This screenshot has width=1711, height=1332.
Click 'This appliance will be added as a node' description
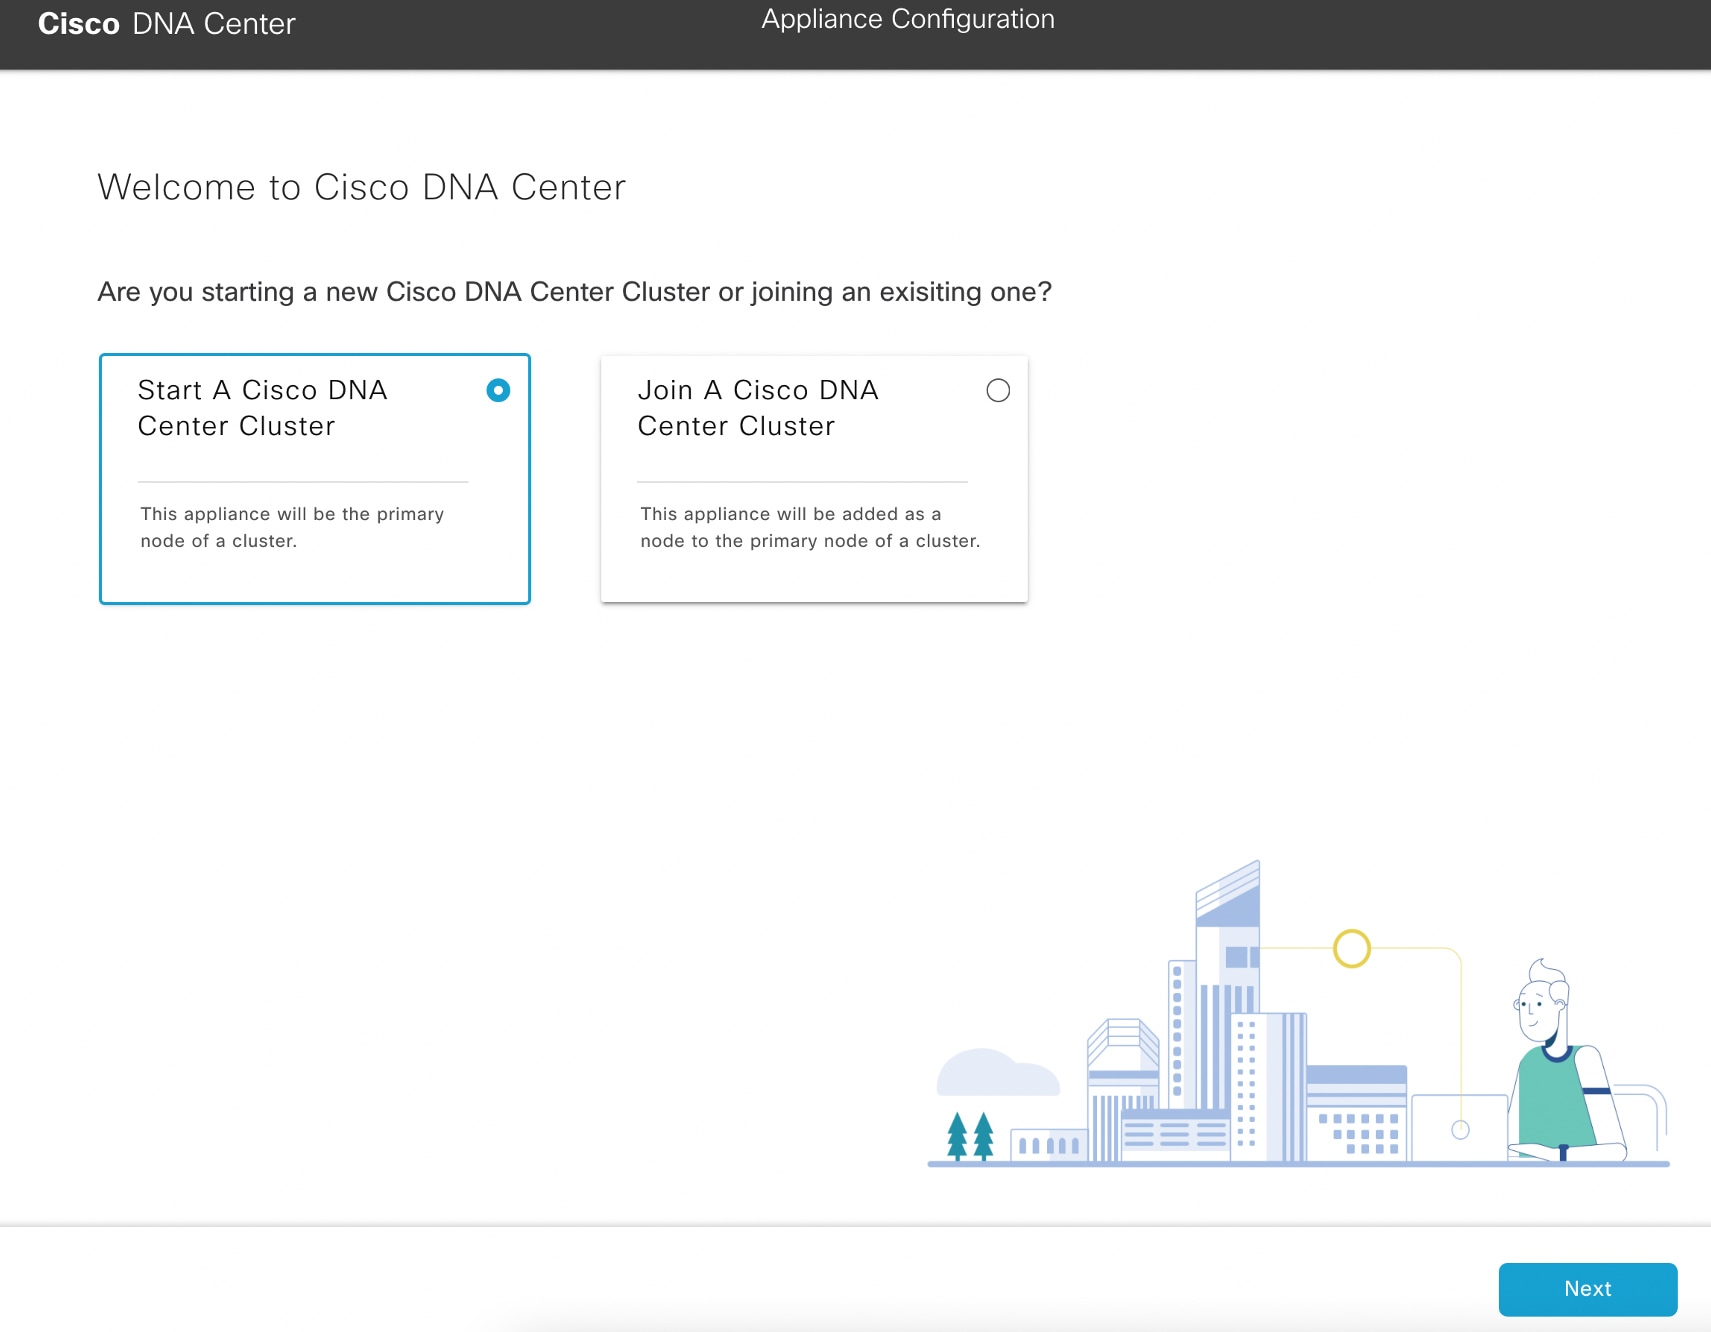[810, 527]
